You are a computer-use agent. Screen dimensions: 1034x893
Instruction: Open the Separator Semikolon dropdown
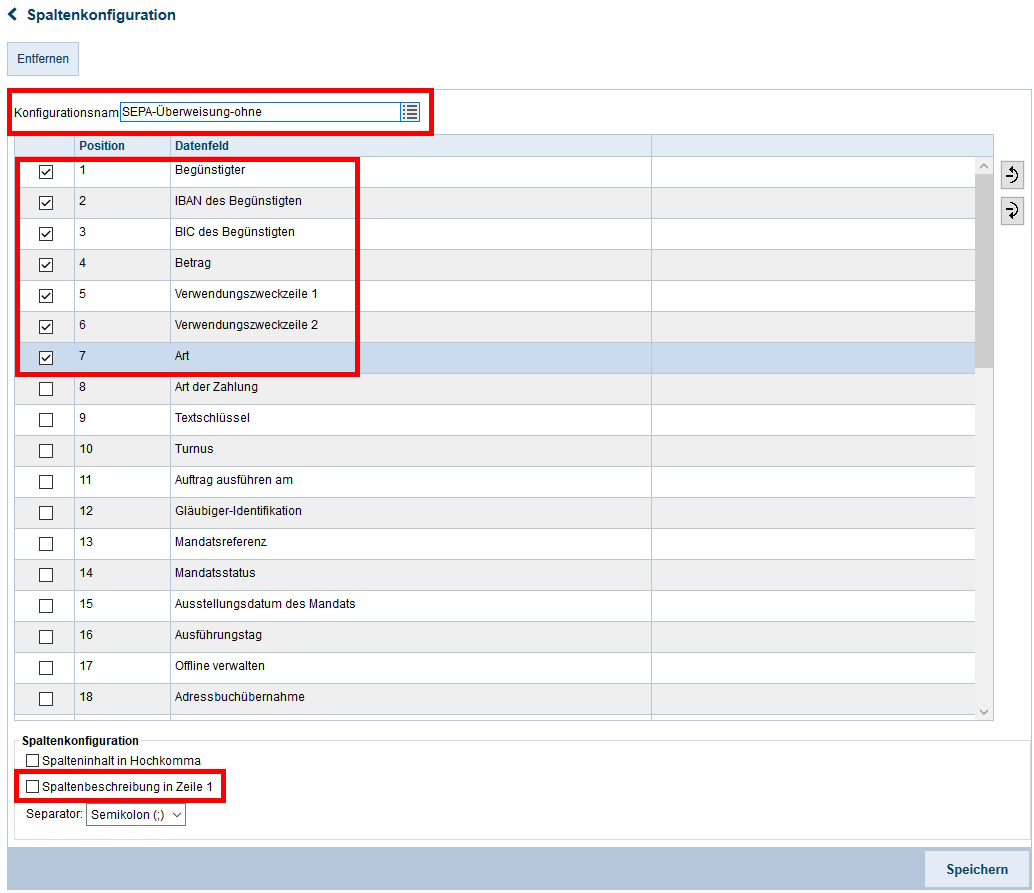(136, 815)
